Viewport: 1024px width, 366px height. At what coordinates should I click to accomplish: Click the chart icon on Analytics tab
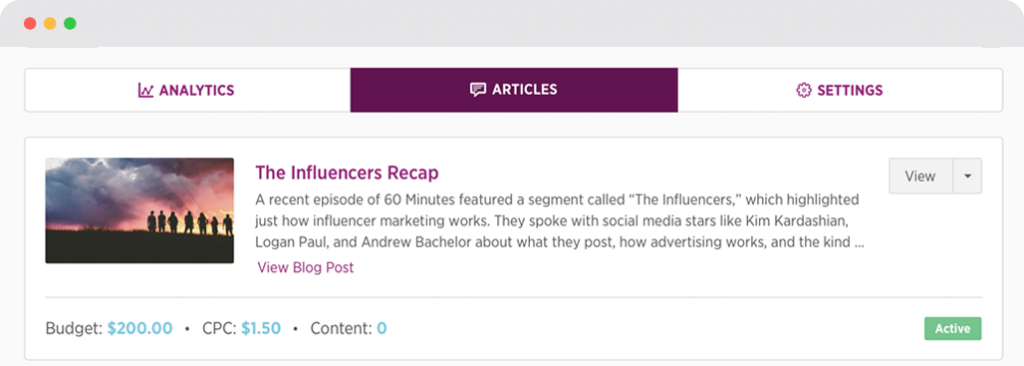pyautogui.click(x=145, y=90)
